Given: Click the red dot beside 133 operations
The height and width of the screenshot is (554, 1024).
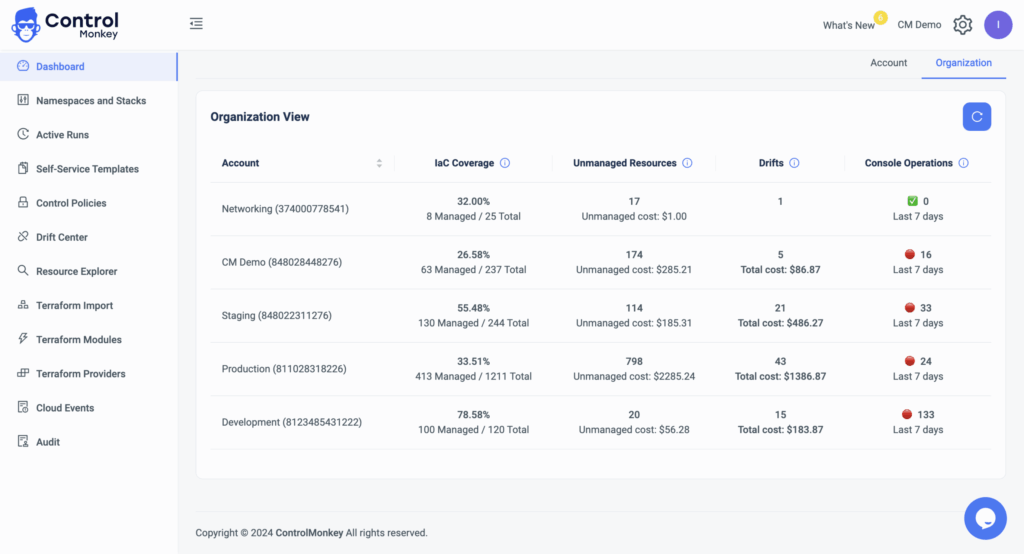Looking at the screenshot, I should [906, 414].
